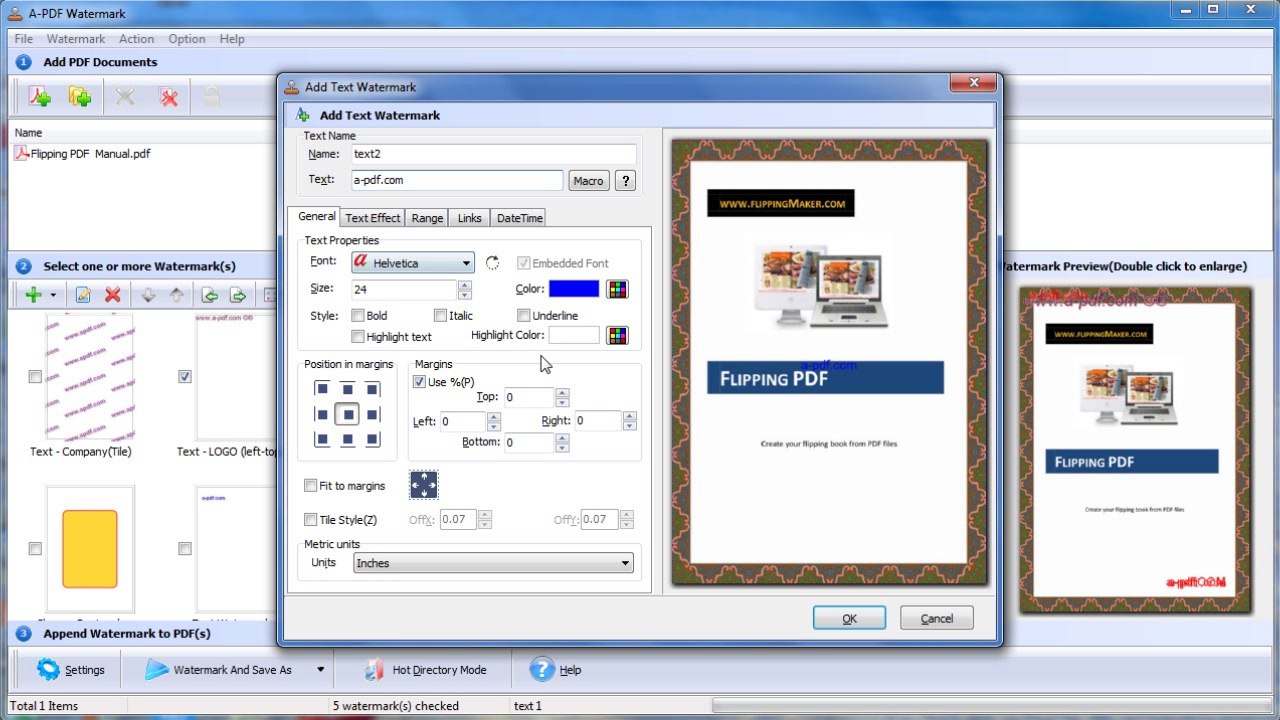The width and height of the screenshot is (1280, 720).
Task: Open the Units dropdown showing Inches
Action: (494, 563)
